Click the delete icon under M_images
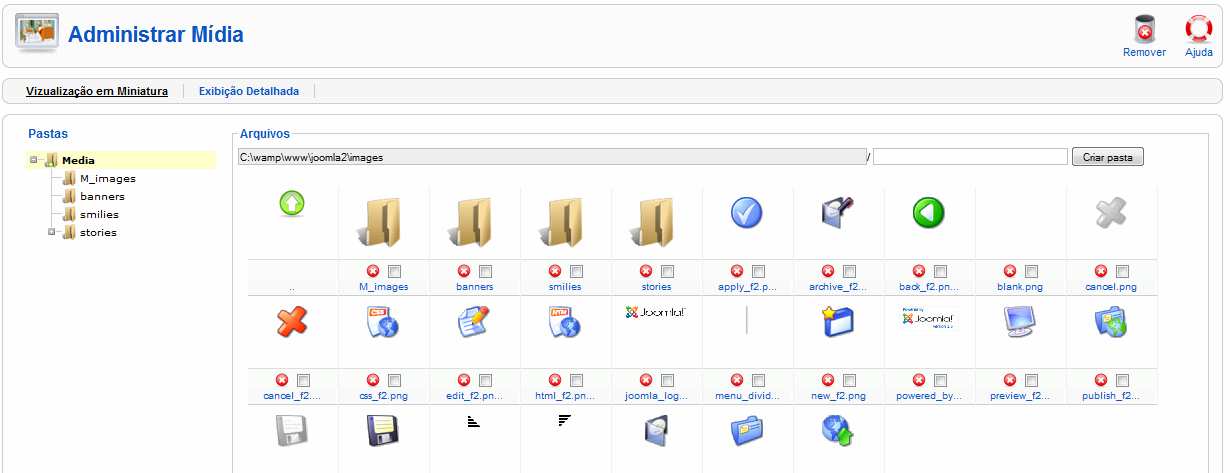Viewport: 1230px width, 473px height. coord(373,271)
